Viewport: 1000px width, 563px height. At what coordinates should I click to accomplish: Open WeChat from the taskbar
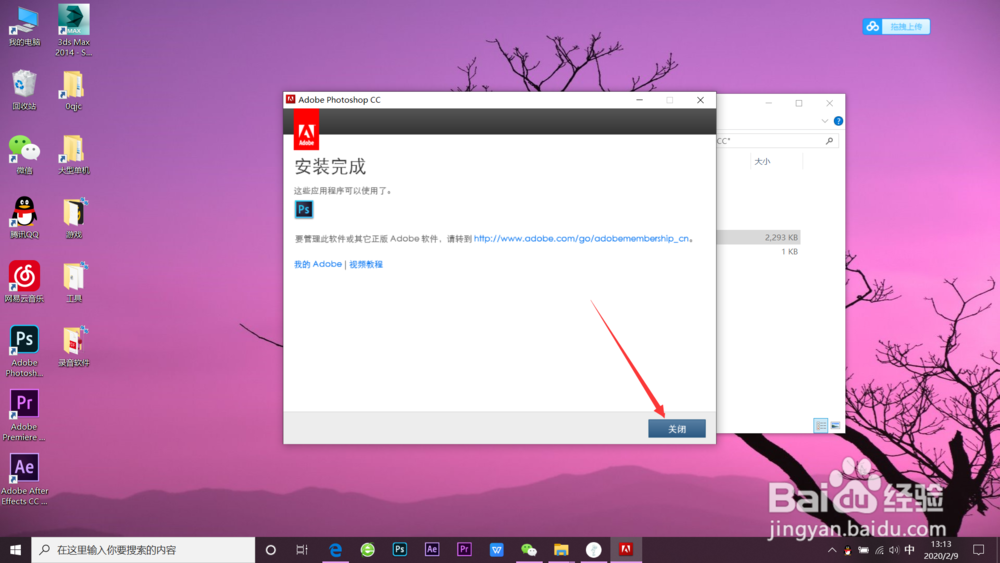click(x=529, y=550)
